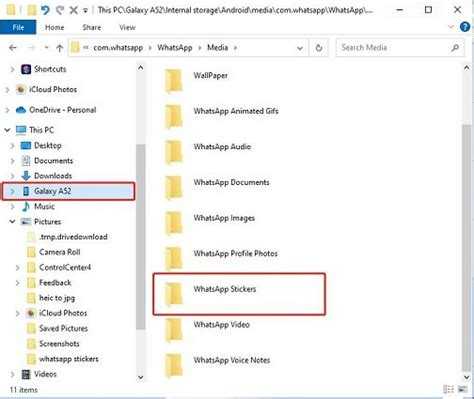Select OneDrive - Personal in navigation pane
The image size is (474, 399).
click(x=63, y=110)
